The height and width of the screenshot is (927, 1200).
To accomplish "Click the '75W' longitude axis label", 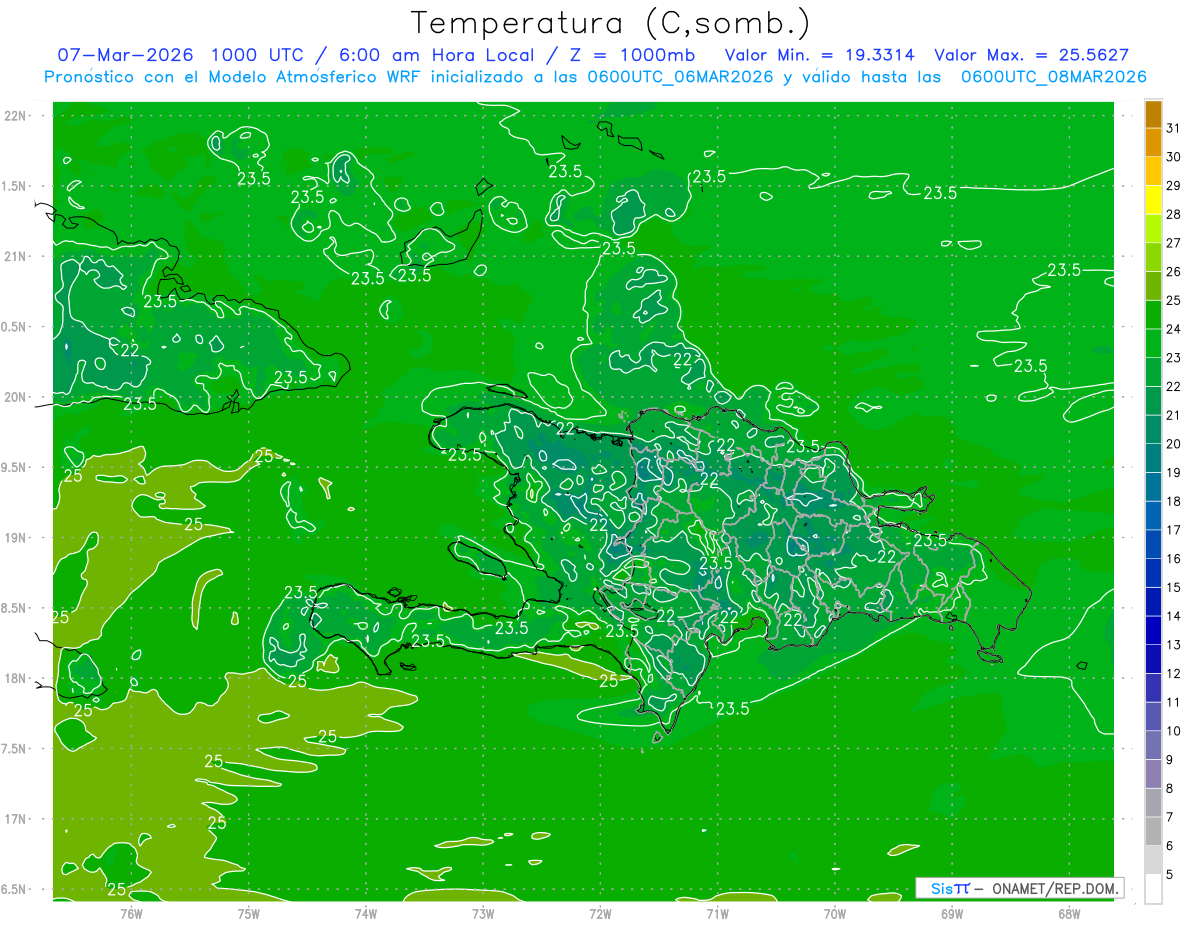I will coord(249,913).
